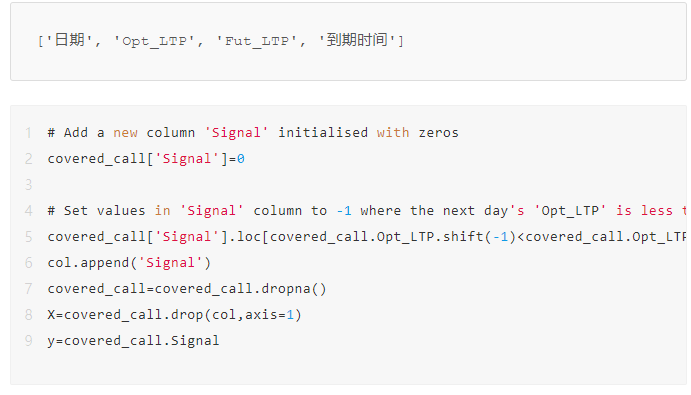Click the covered_call['Signal']=0 code line
Viewport: 691px width, 395px height.
[146, 159]
